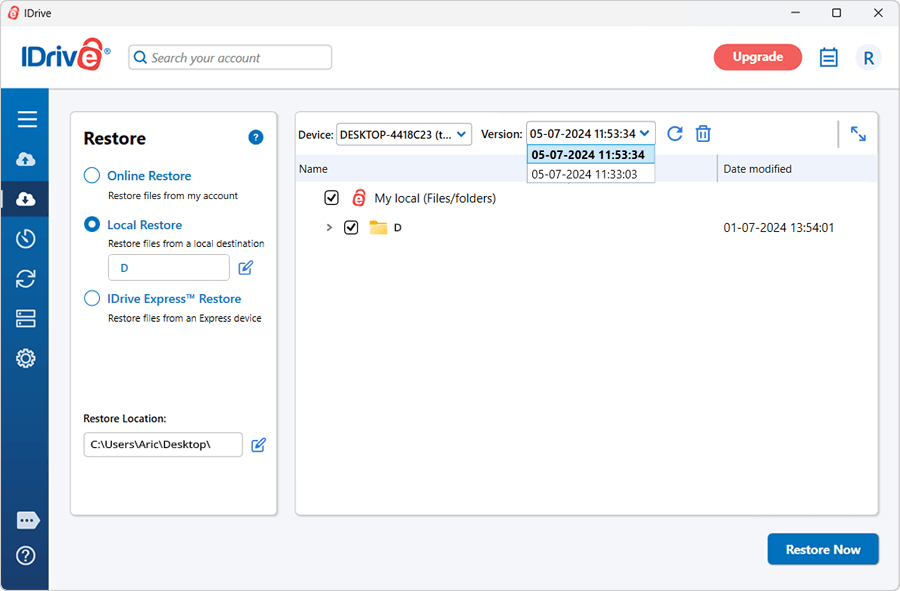900x591 pixels.
Task: Edit the local restore drive D
Action: [246, 268]
